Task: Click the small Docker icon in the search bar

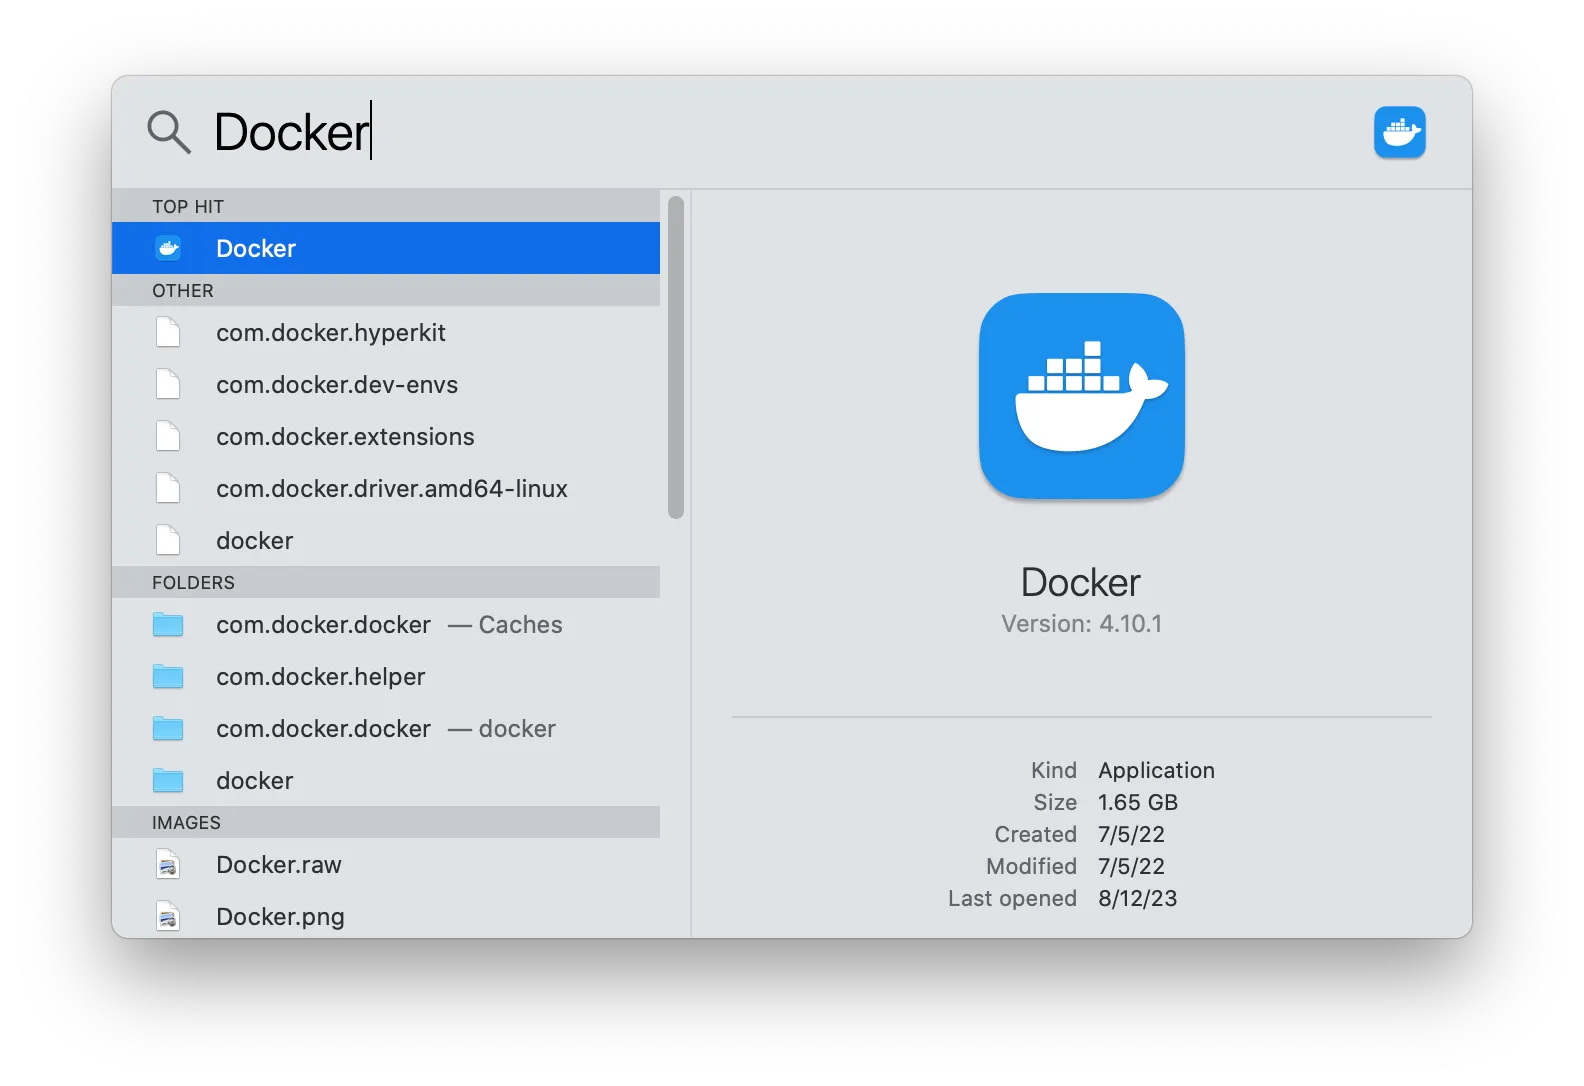Action: [x=1399, y=132]
